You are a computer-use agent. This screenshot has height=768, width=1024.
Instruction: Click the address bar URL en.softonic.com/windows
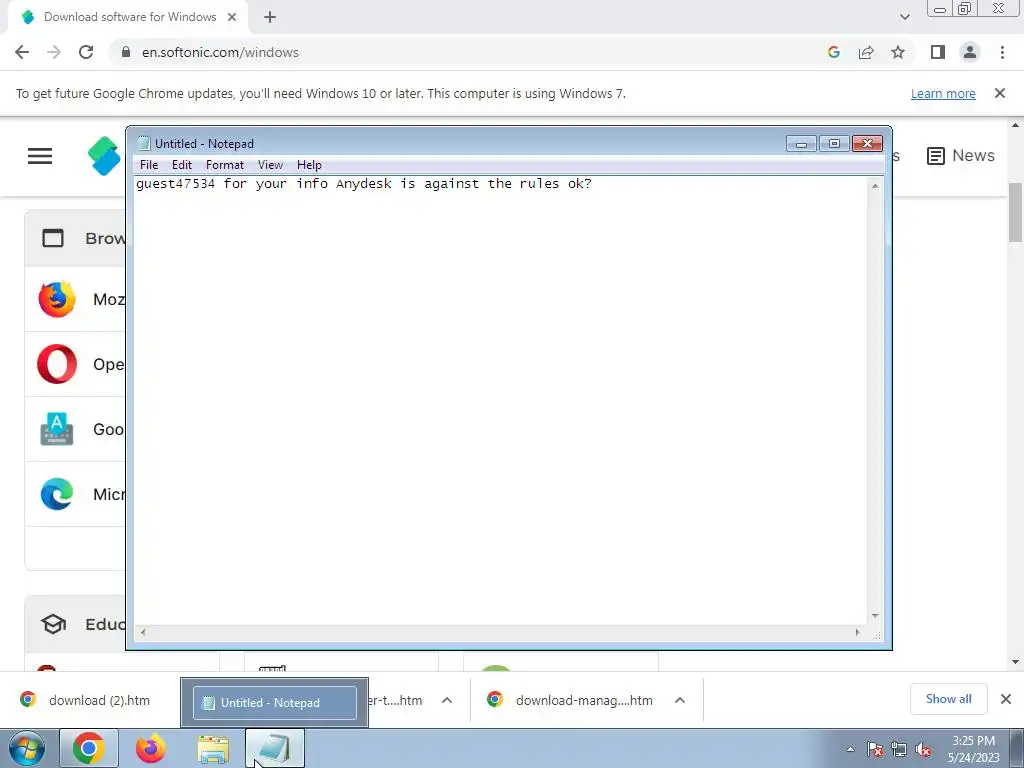point(220,52)
